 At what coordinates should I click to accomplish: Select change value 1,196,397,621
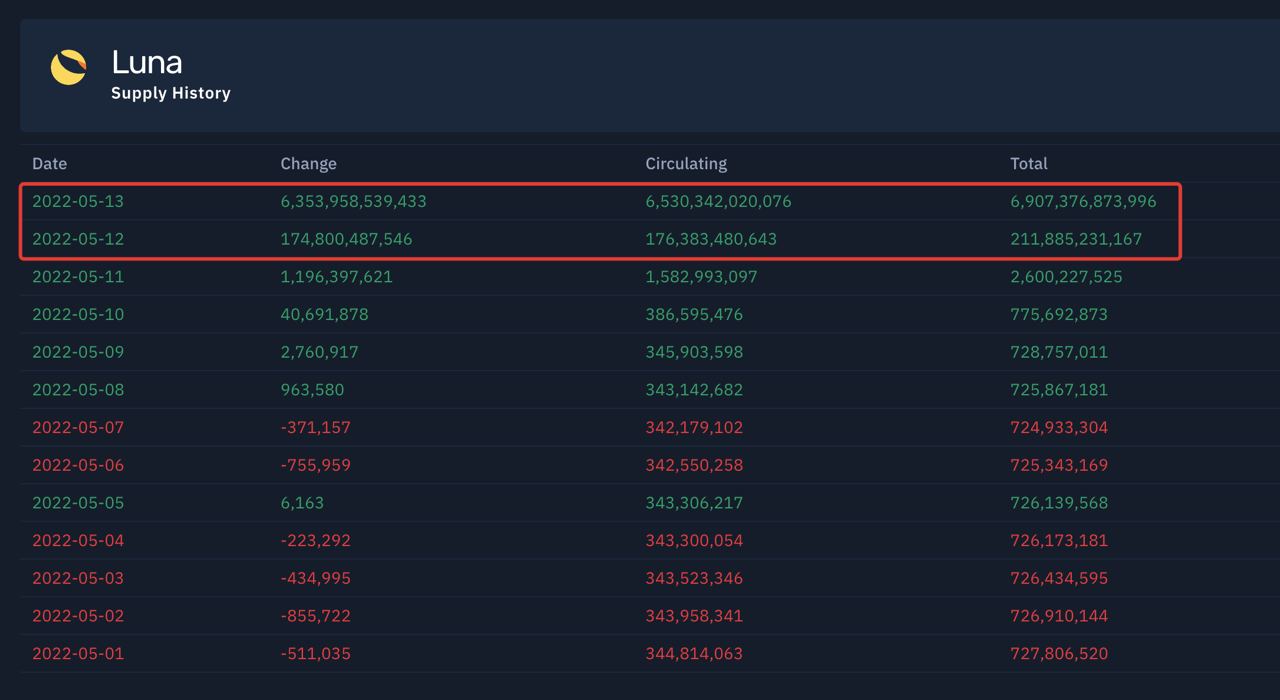coord(336,276)
